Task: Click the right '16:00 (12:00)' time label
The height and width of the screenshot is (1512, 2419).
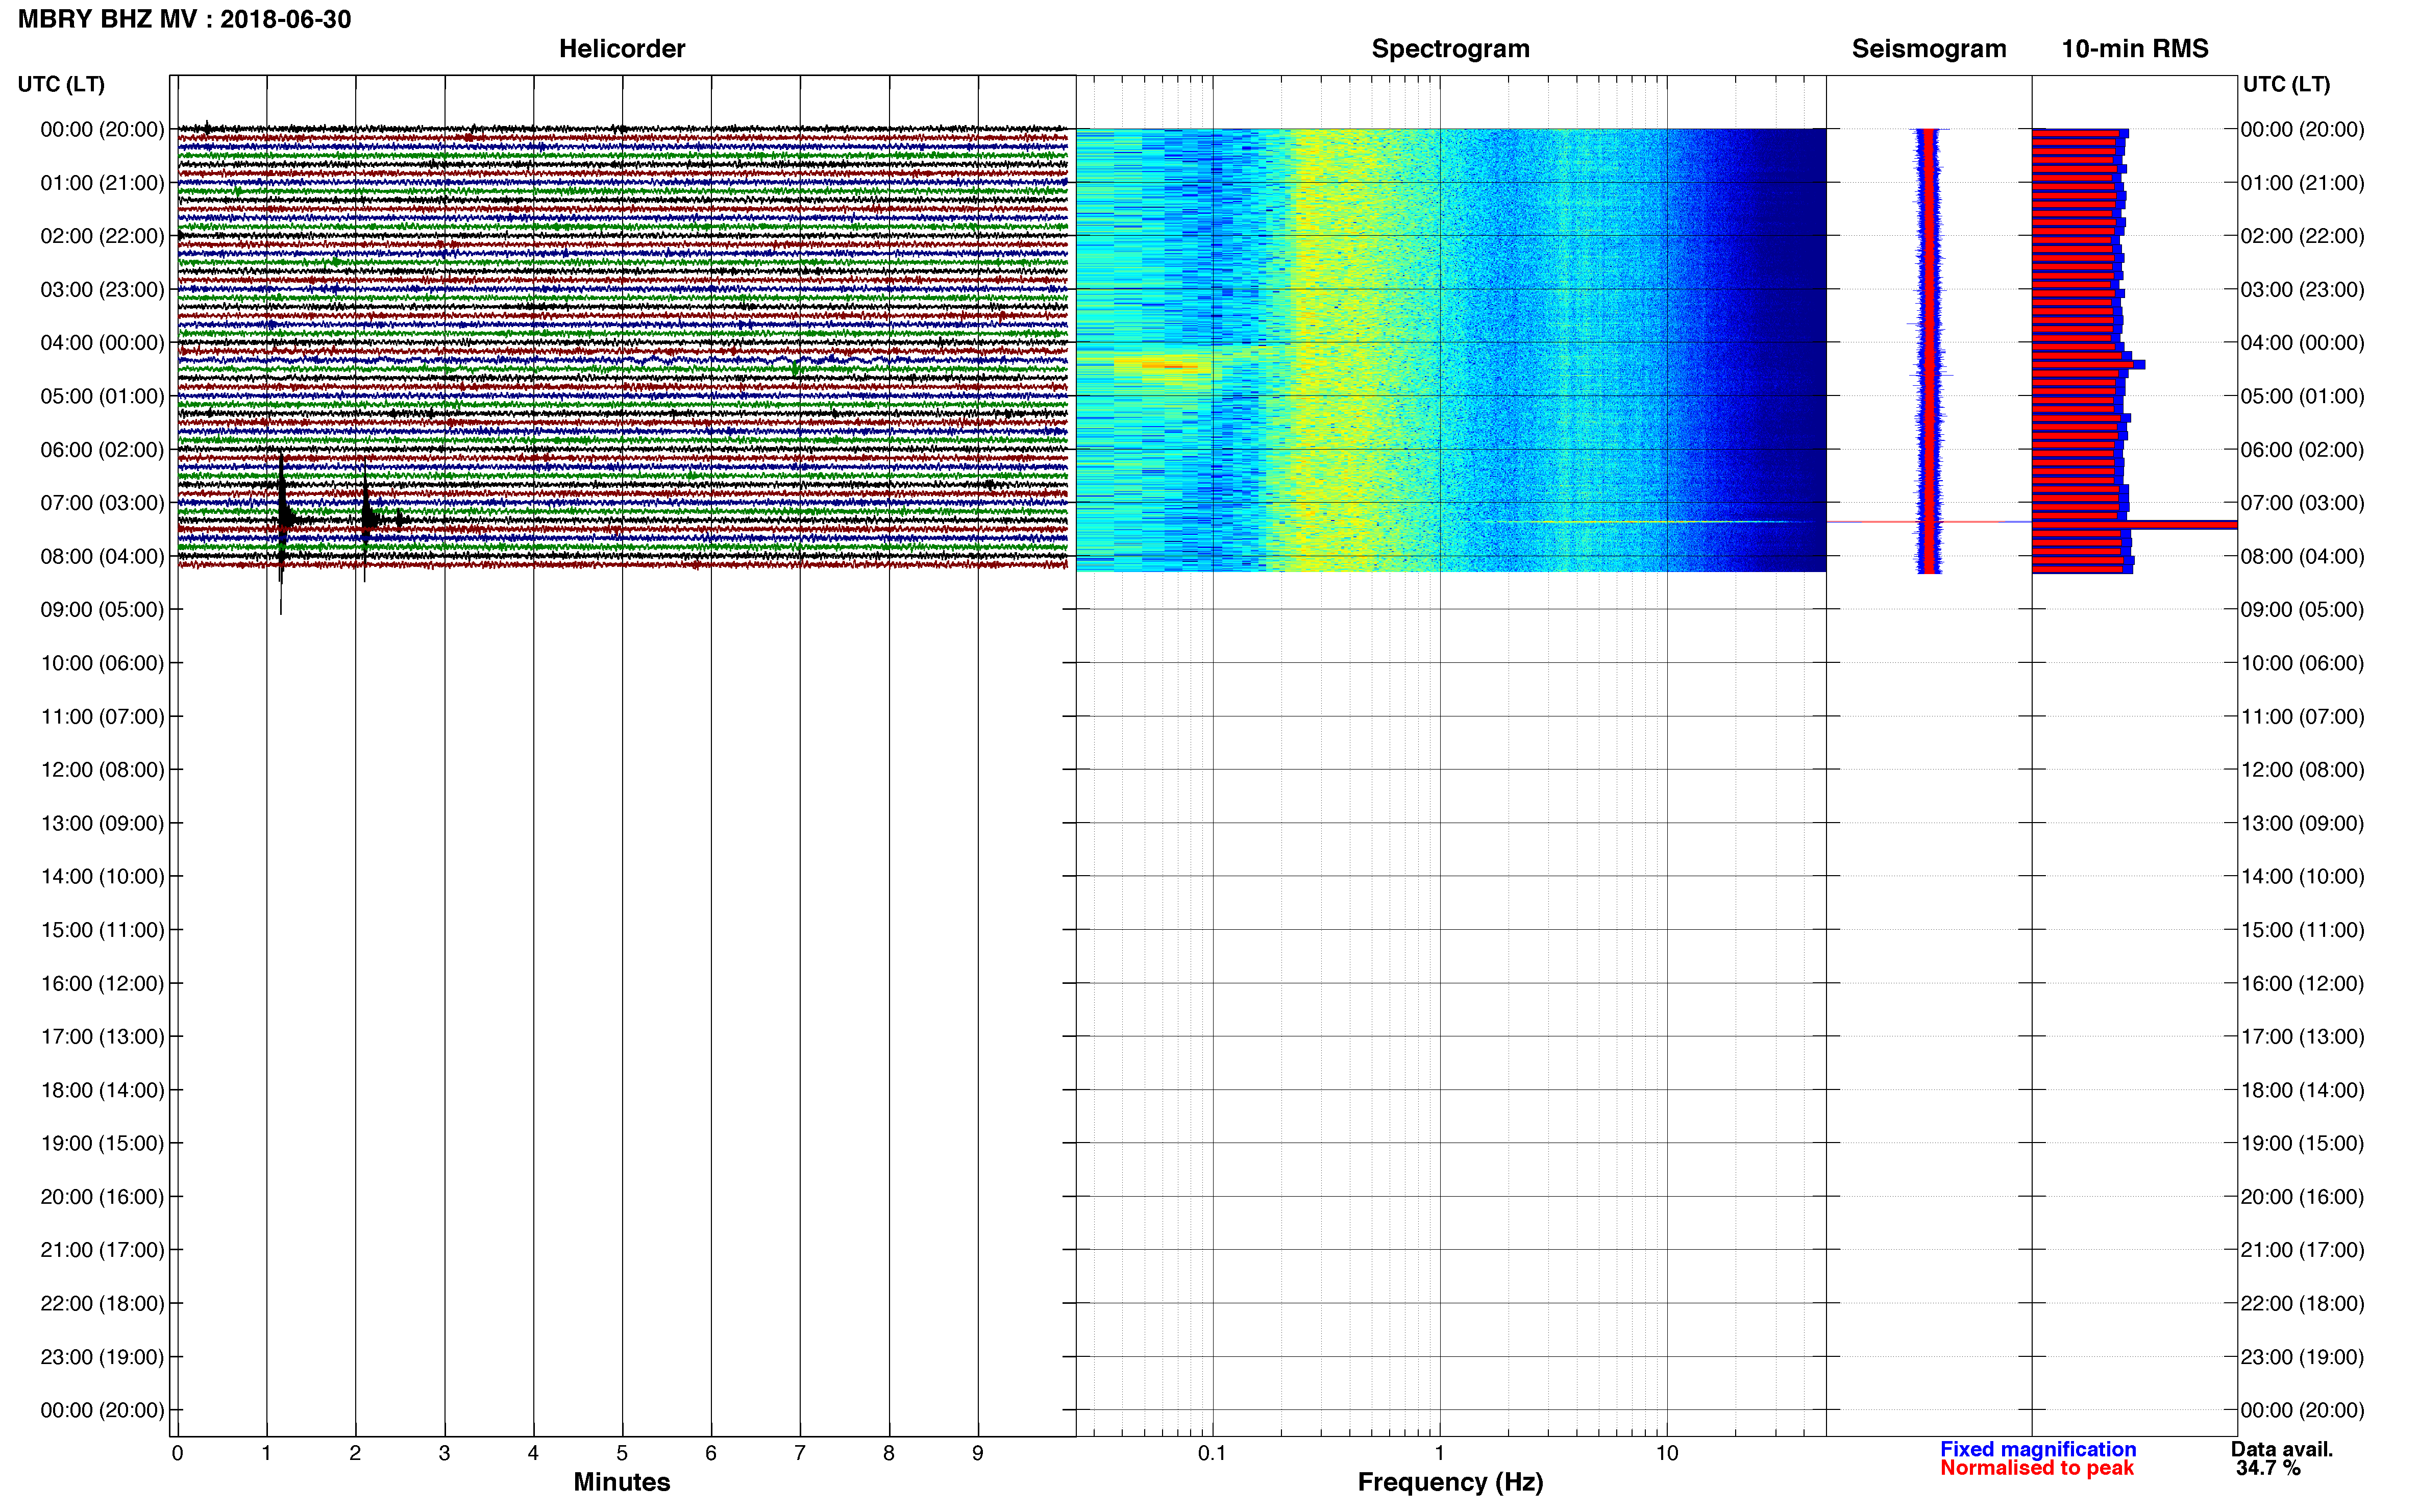Action: pos(2302,983)
